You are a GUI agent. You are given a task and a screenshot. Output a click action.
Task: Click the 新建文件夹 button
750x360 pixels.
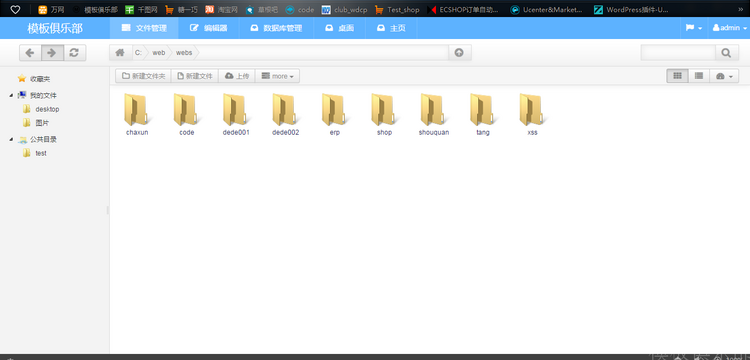click(143, 76)
